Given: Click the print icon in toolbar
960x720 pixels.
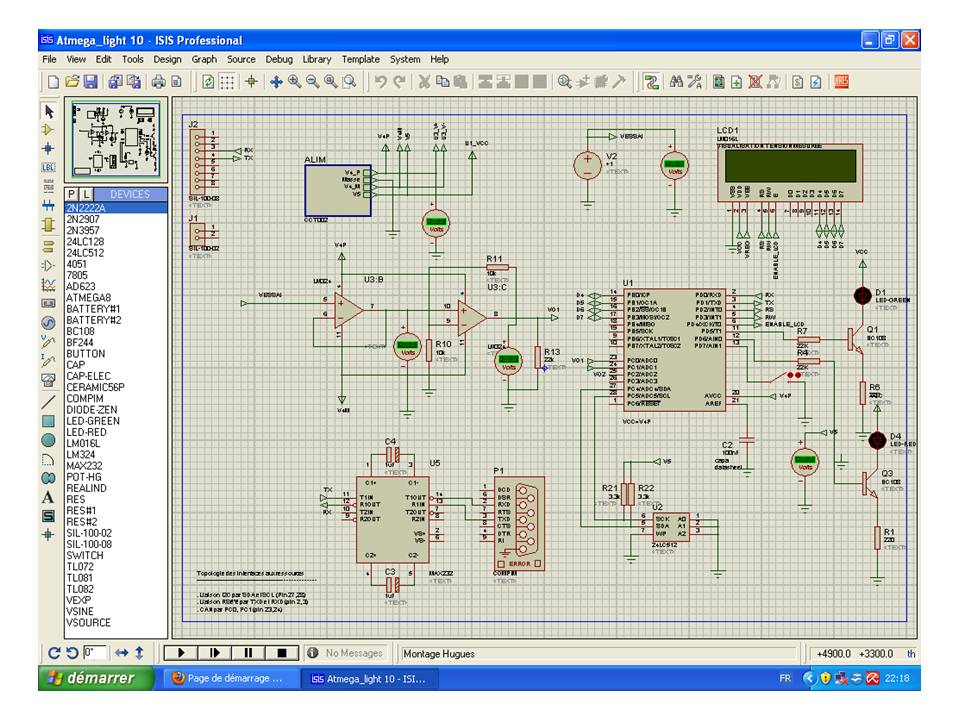Looking at the screenshot, I should point(159,82).
